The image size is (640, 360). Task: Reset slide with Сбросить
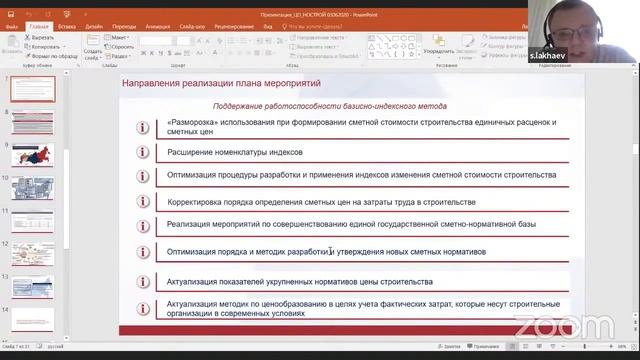pos(120,47)
